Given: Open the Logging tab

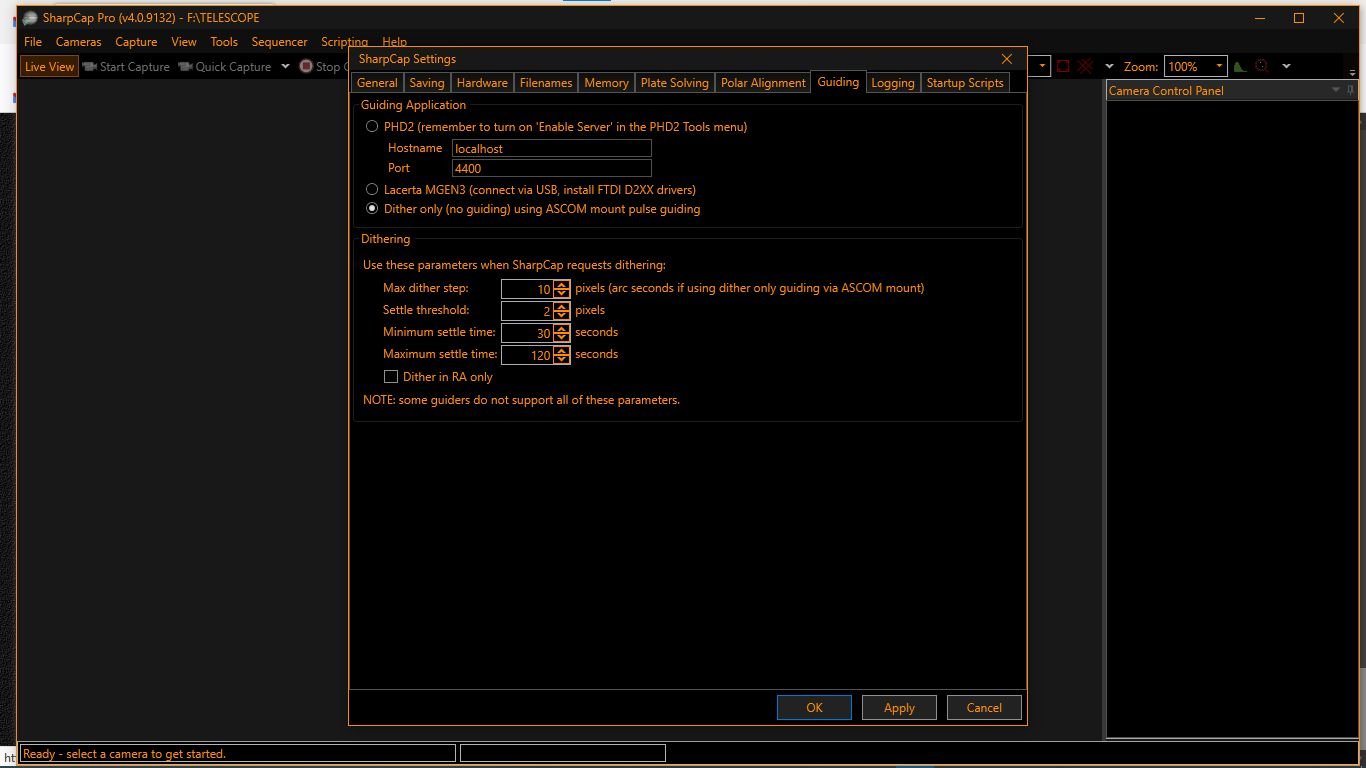Looking at the screenshot, I should pyautogui.click(x=893, y=83).
